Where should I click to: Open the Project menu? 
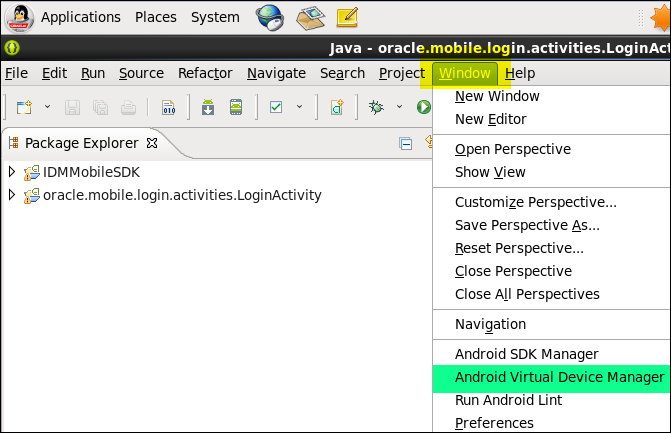(402, 73)
